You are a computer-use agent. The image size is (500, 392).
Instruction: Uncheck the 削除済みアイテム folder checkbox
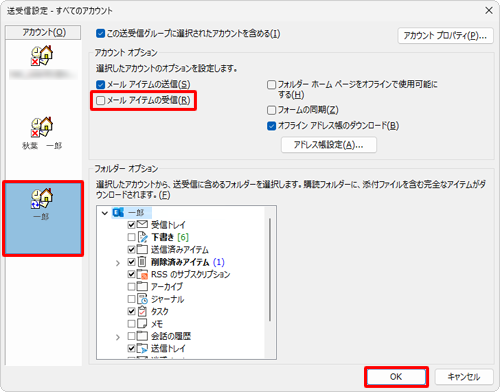131,262
